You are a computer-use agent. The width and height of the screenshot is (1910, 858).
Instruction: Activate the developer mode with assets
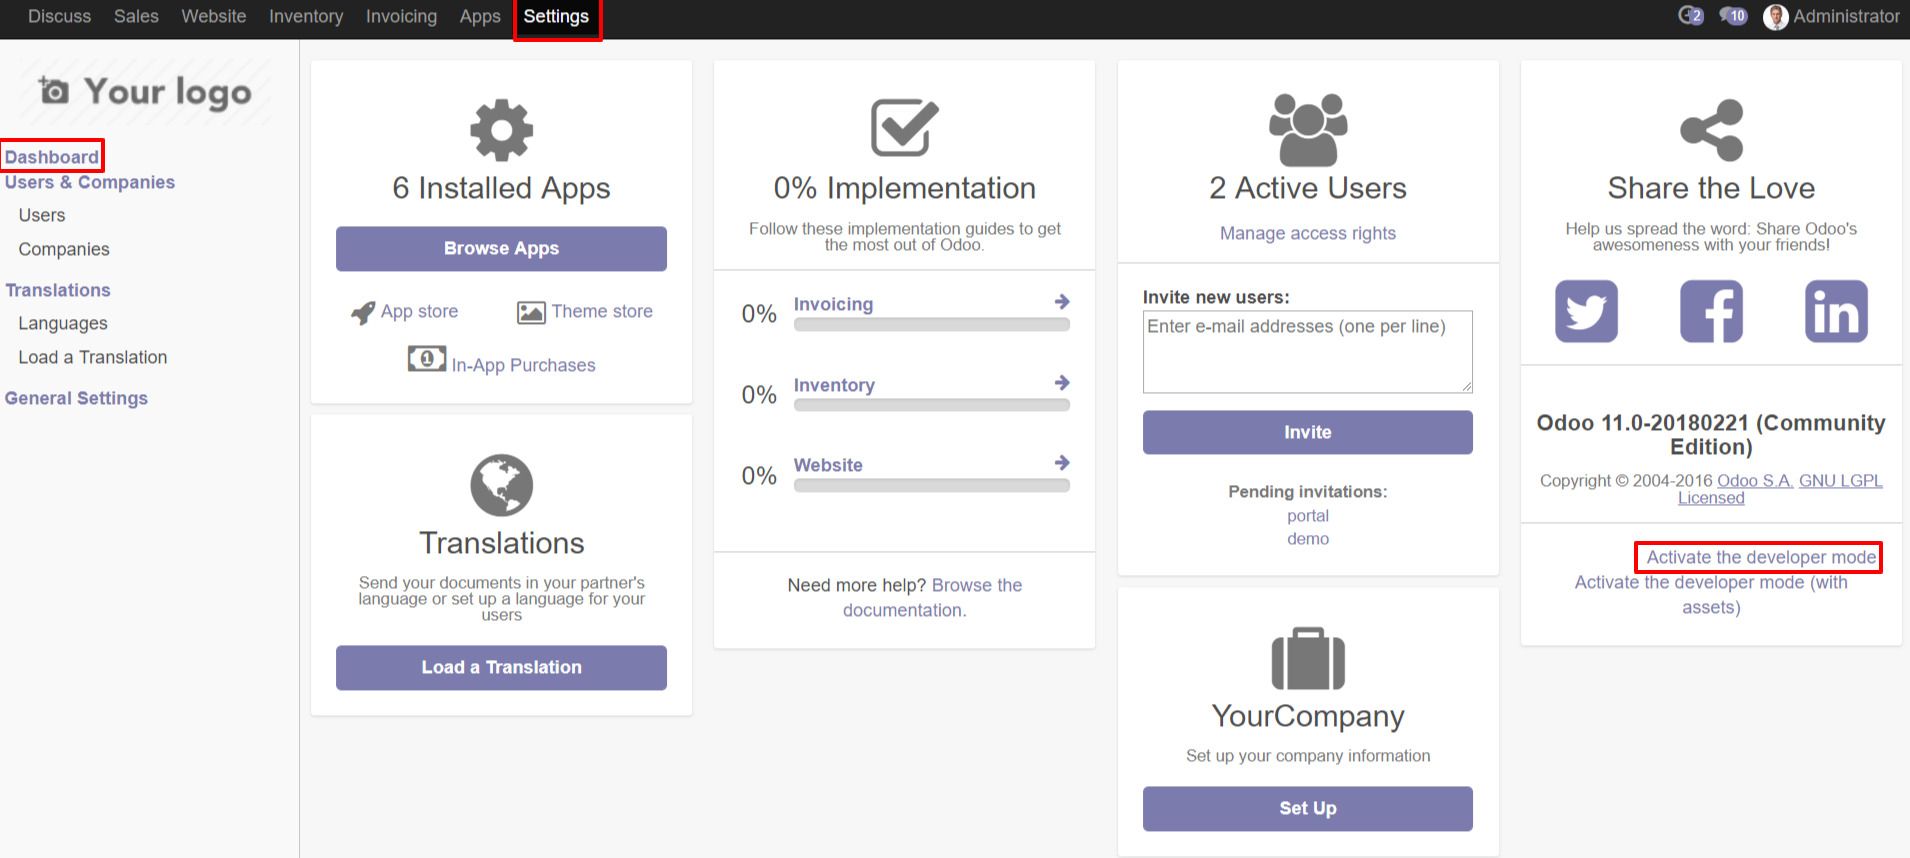[x=1711, y=595]
